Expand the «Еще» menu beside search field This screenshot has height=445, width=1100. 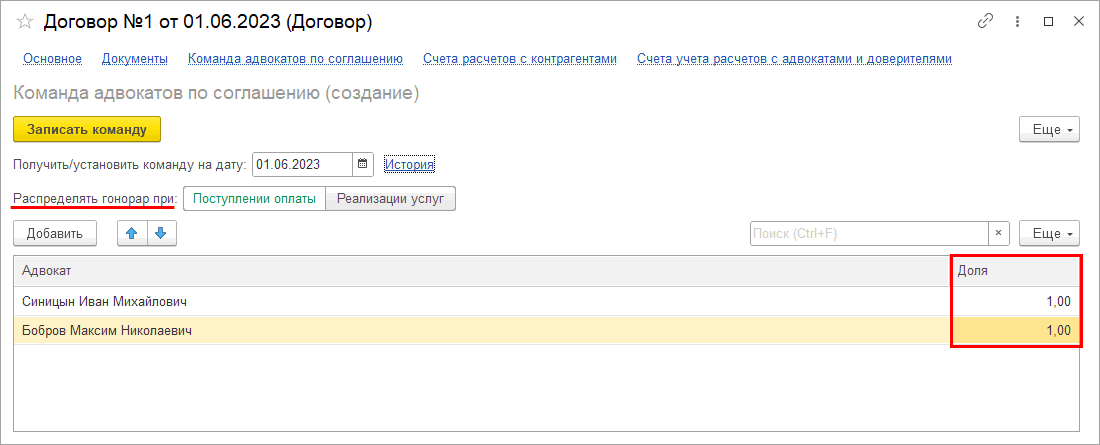pyautogui.click(x=1049, y=233)
